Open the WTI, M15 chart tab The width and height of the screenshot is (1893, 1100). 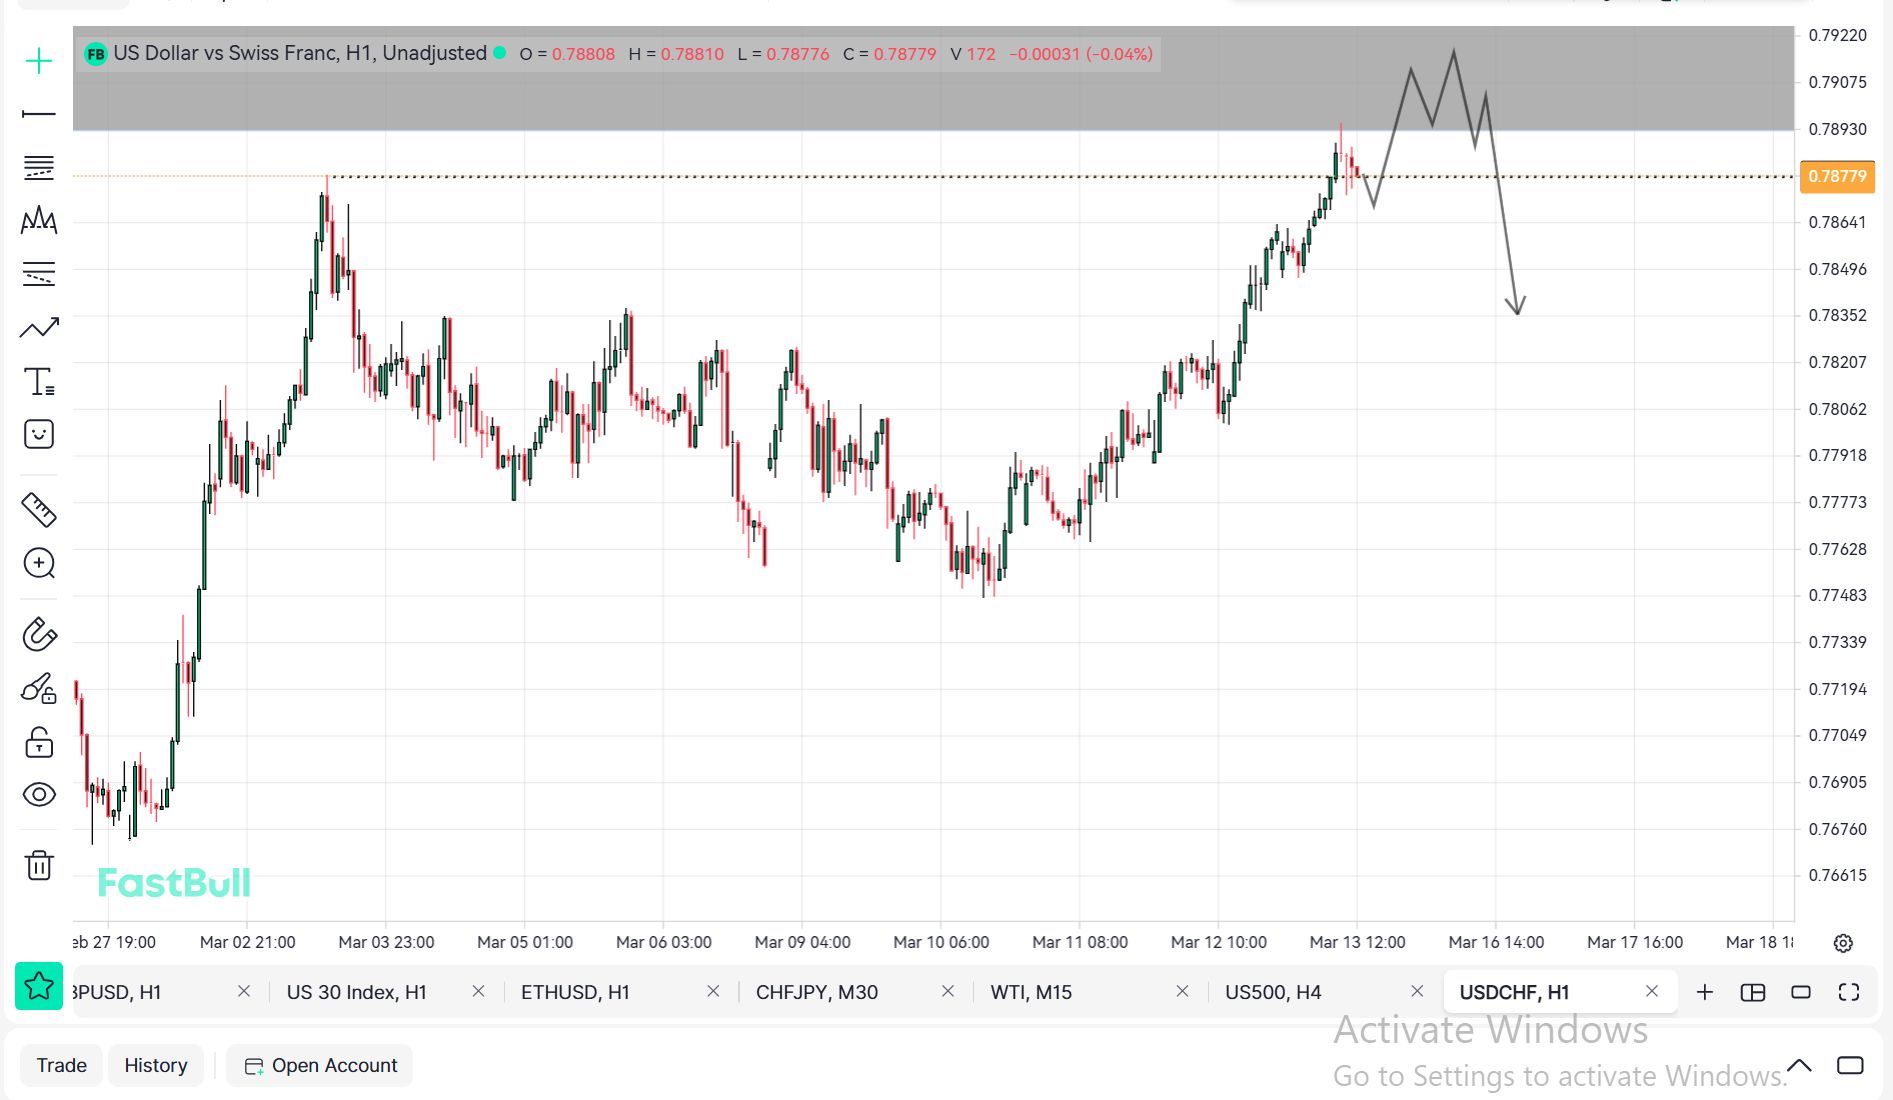(1030, 992)
